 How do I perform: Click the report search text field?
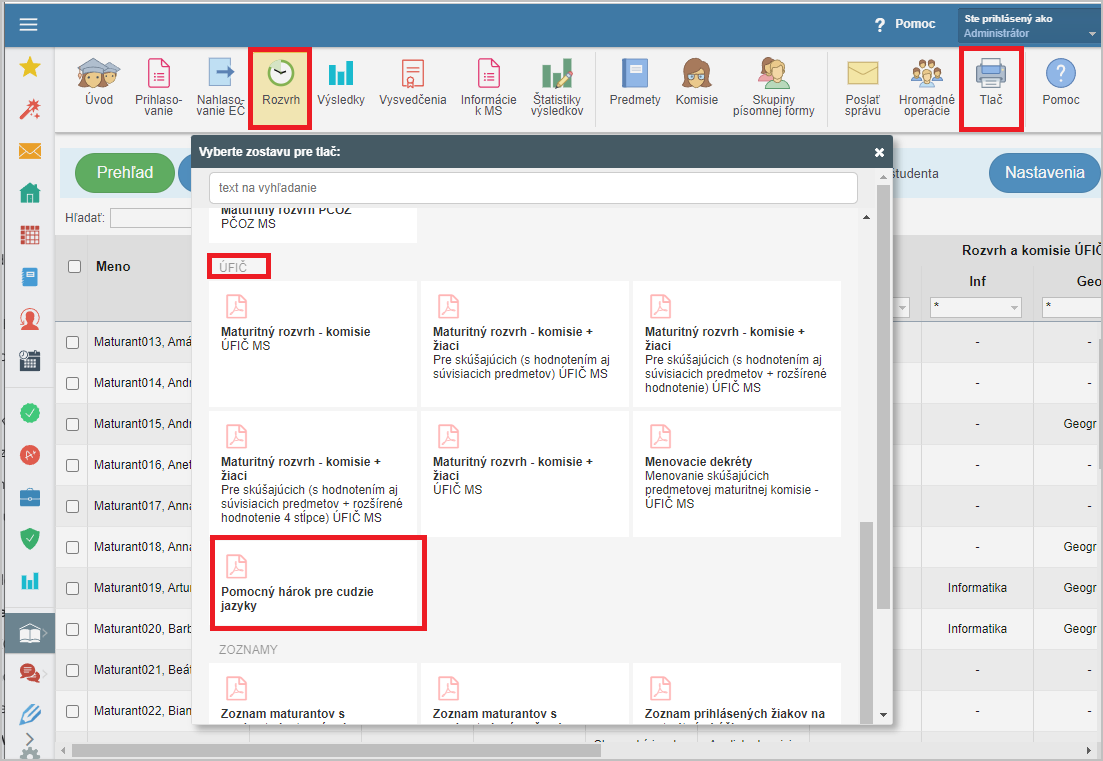(533, 188)
